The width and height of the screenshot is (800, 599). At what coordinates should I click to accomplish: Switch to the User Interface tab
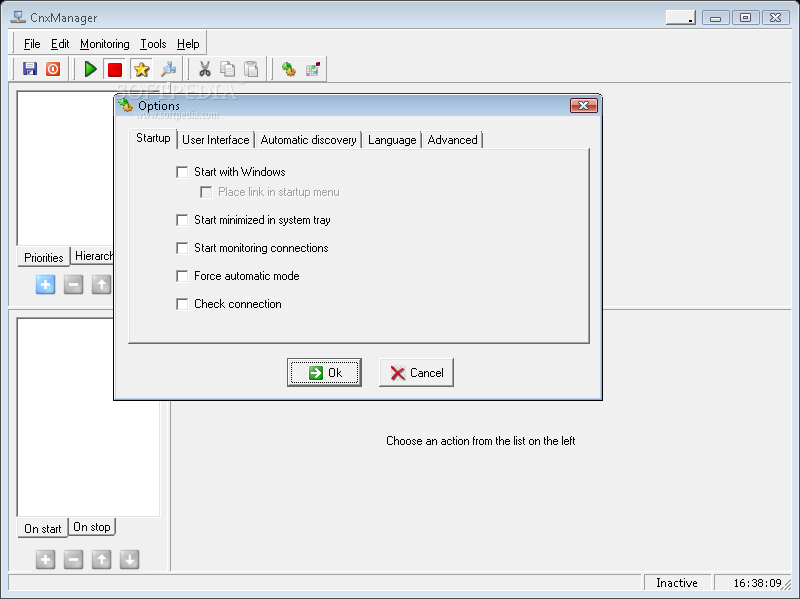click(216, 140)
